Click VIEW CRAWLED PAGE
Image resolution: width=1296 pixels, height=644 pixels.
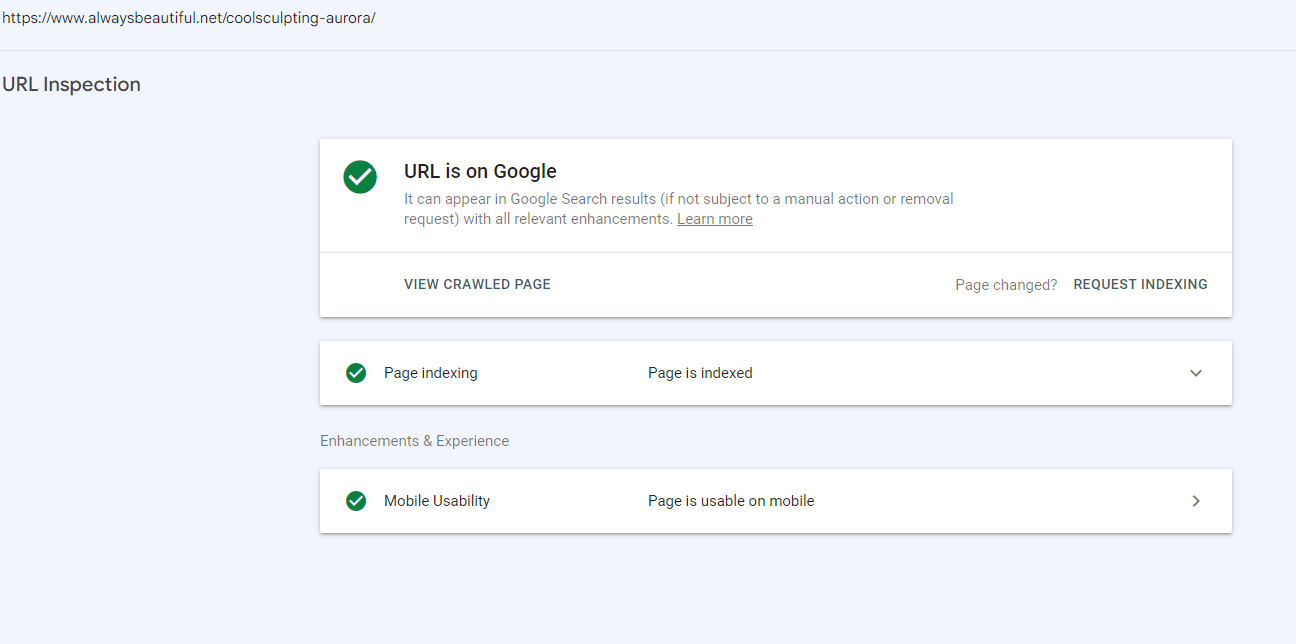[477, 284]
